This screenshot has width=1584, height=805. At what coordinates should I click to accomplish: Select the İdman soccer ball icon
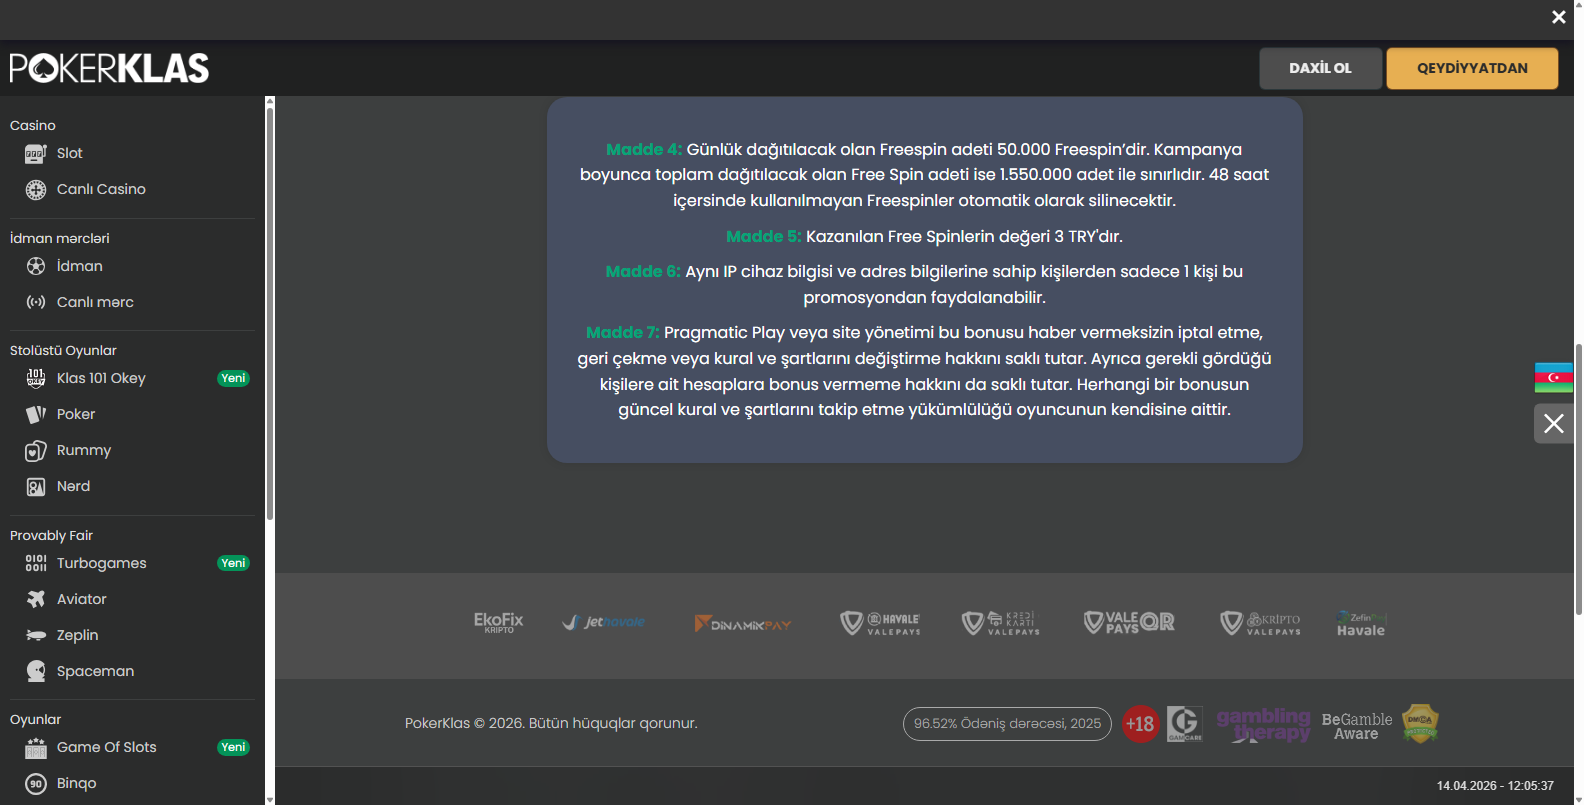(36, 266)
